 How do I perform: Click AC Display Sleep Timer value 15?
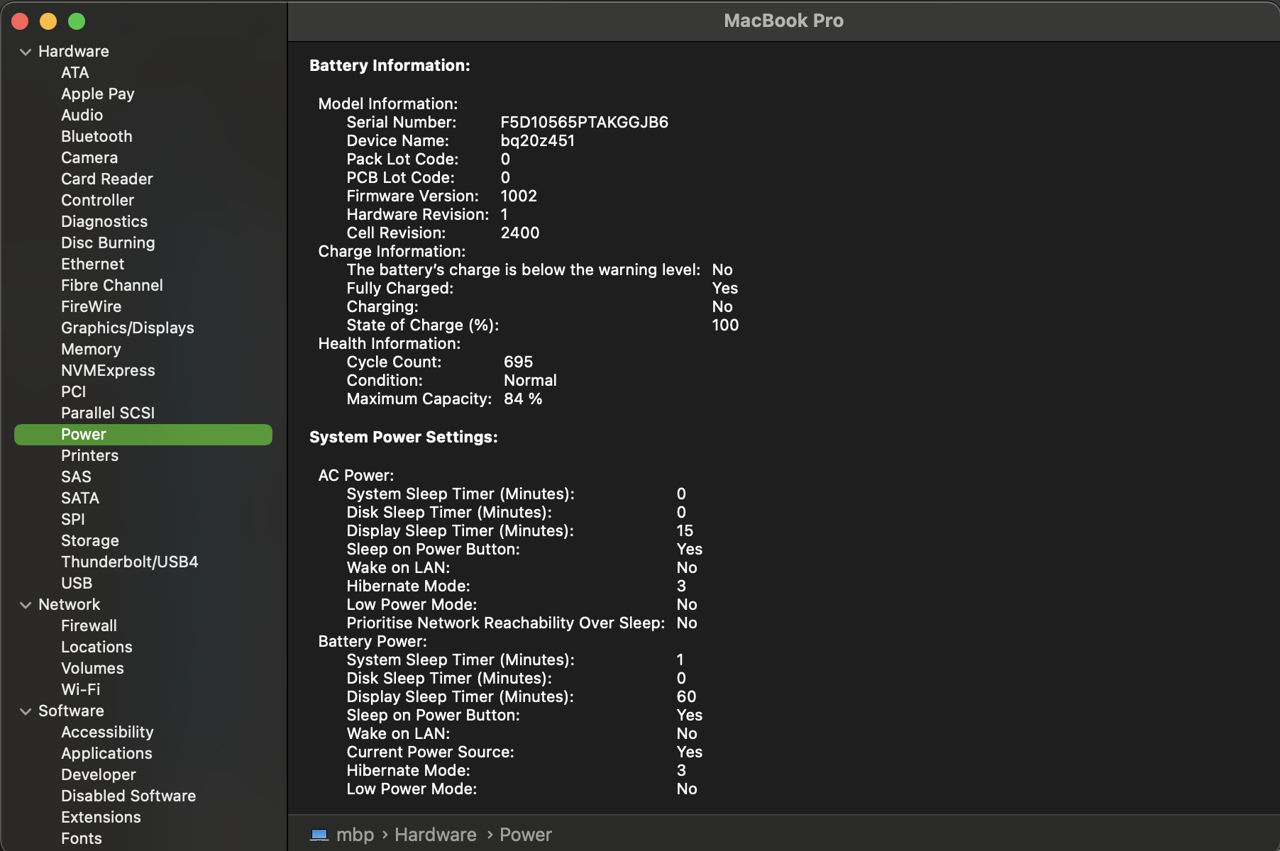[685, 531]
